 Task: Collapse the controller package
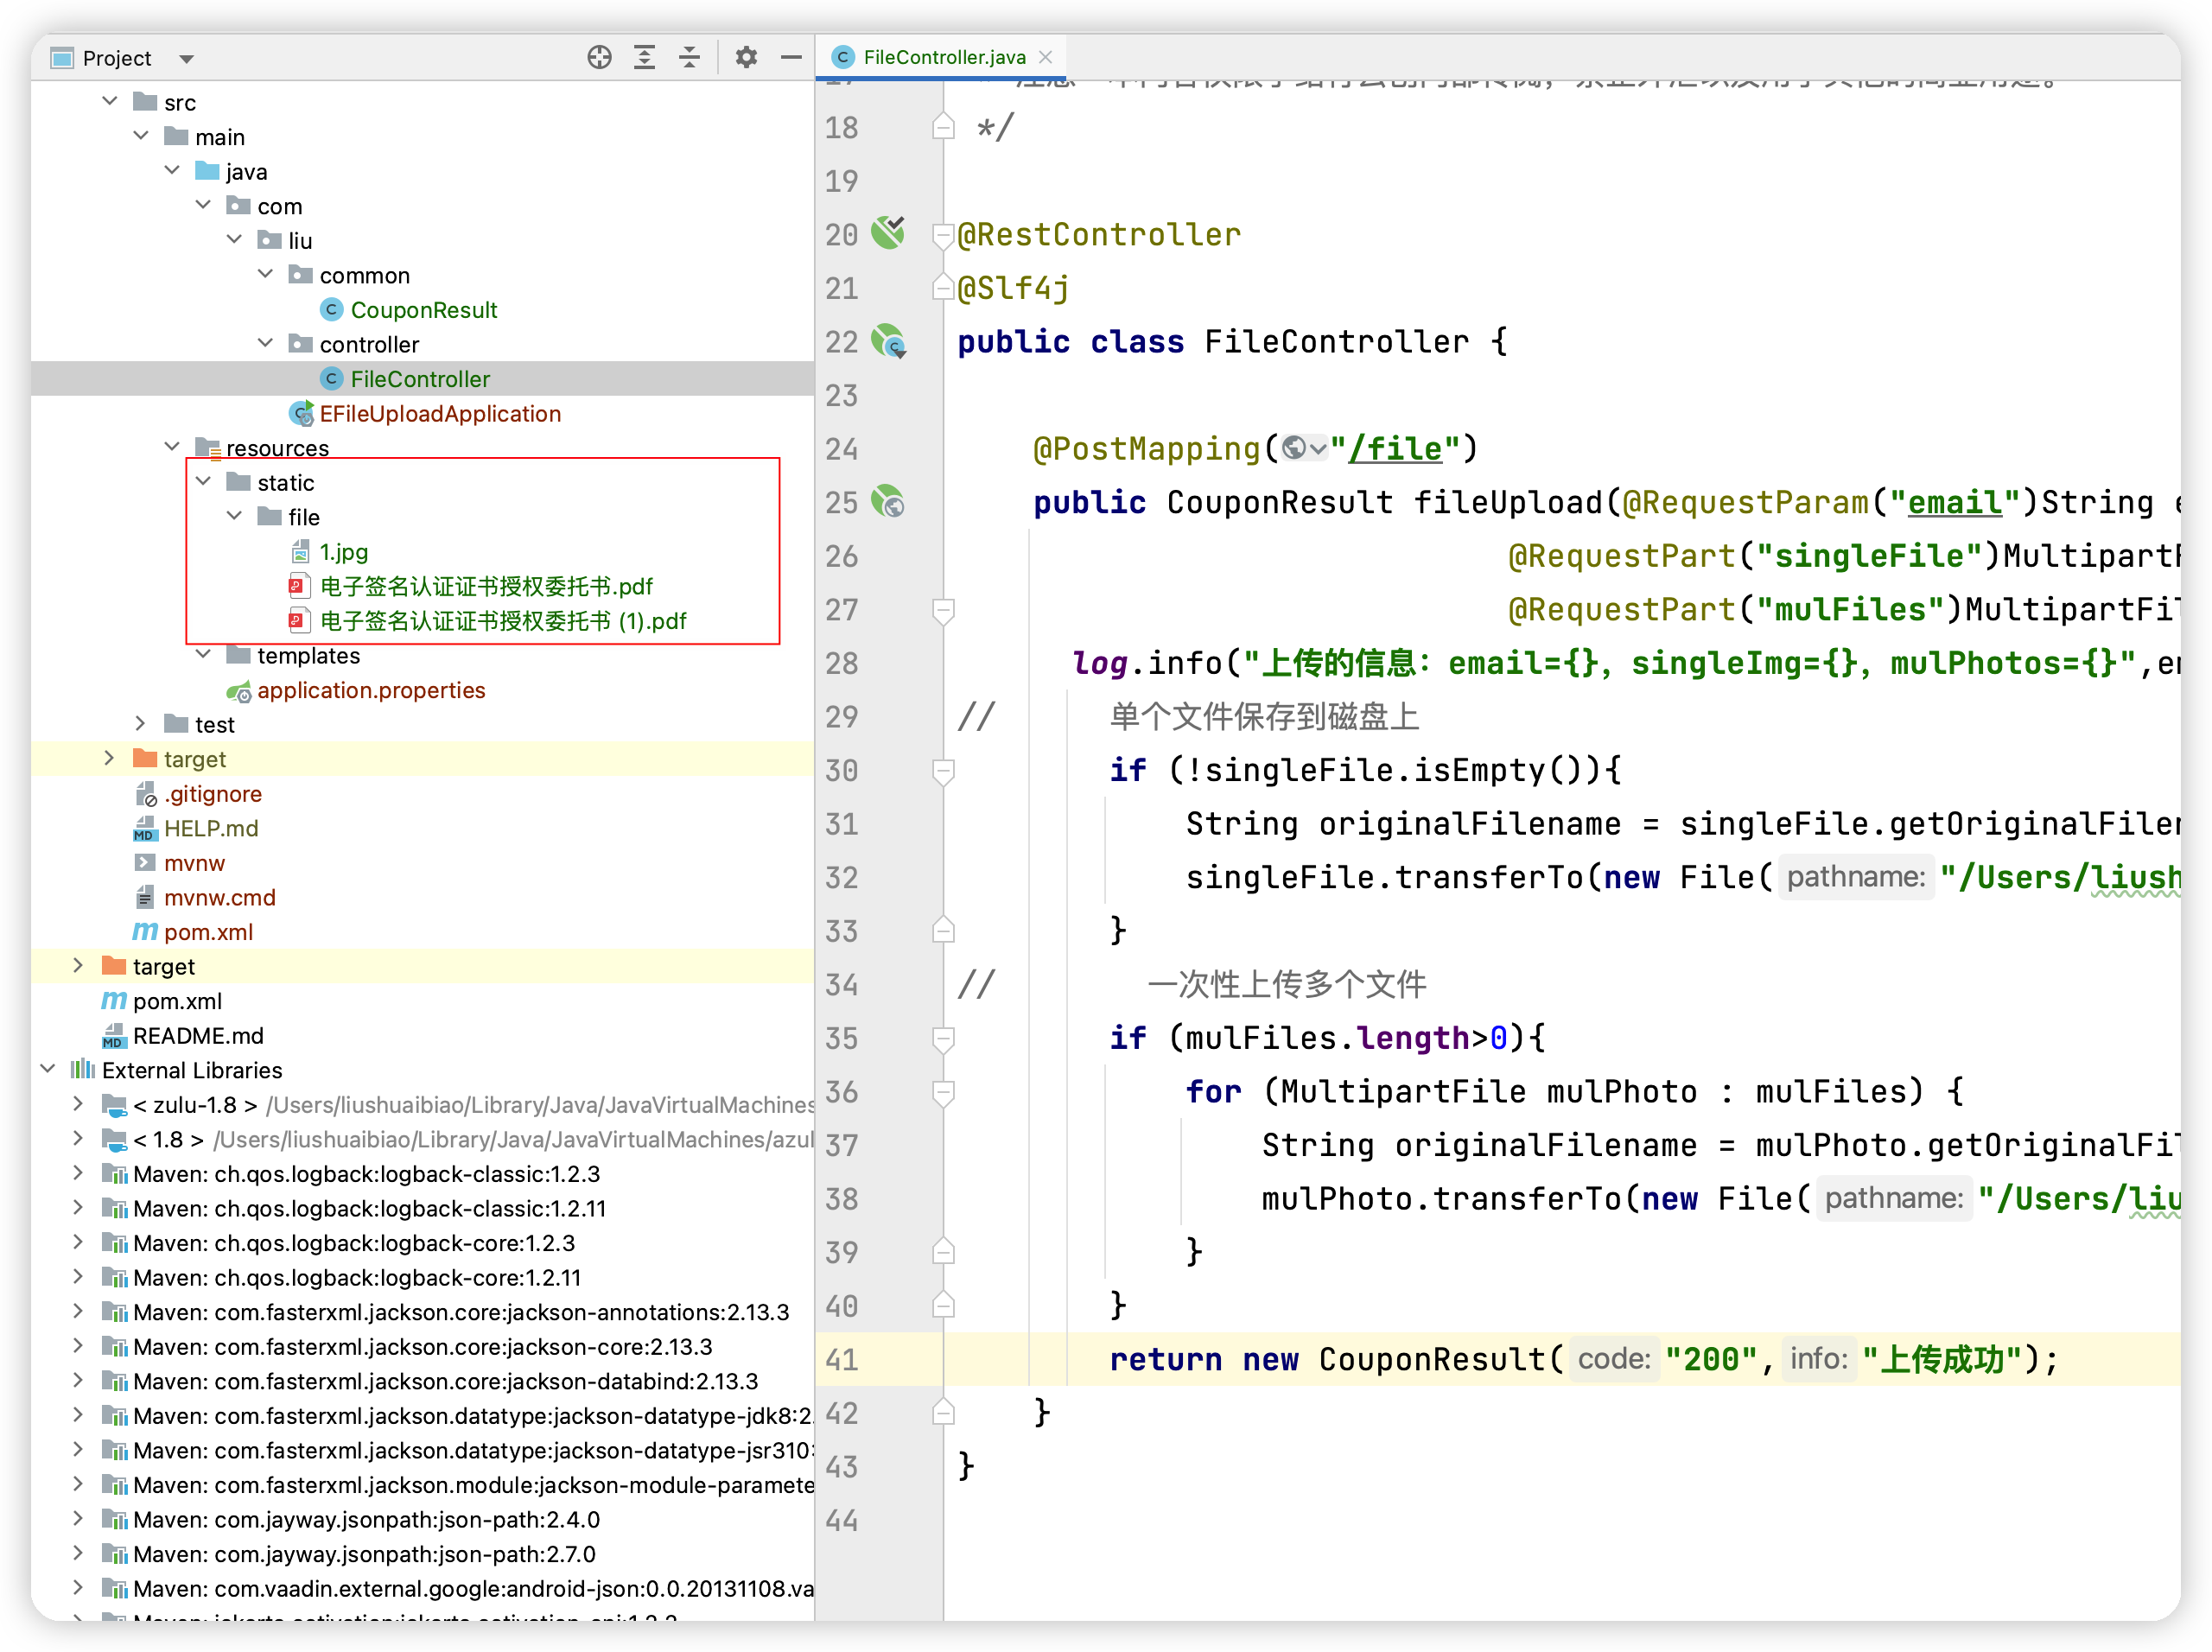pyautogui.click(x=265, y=343)
